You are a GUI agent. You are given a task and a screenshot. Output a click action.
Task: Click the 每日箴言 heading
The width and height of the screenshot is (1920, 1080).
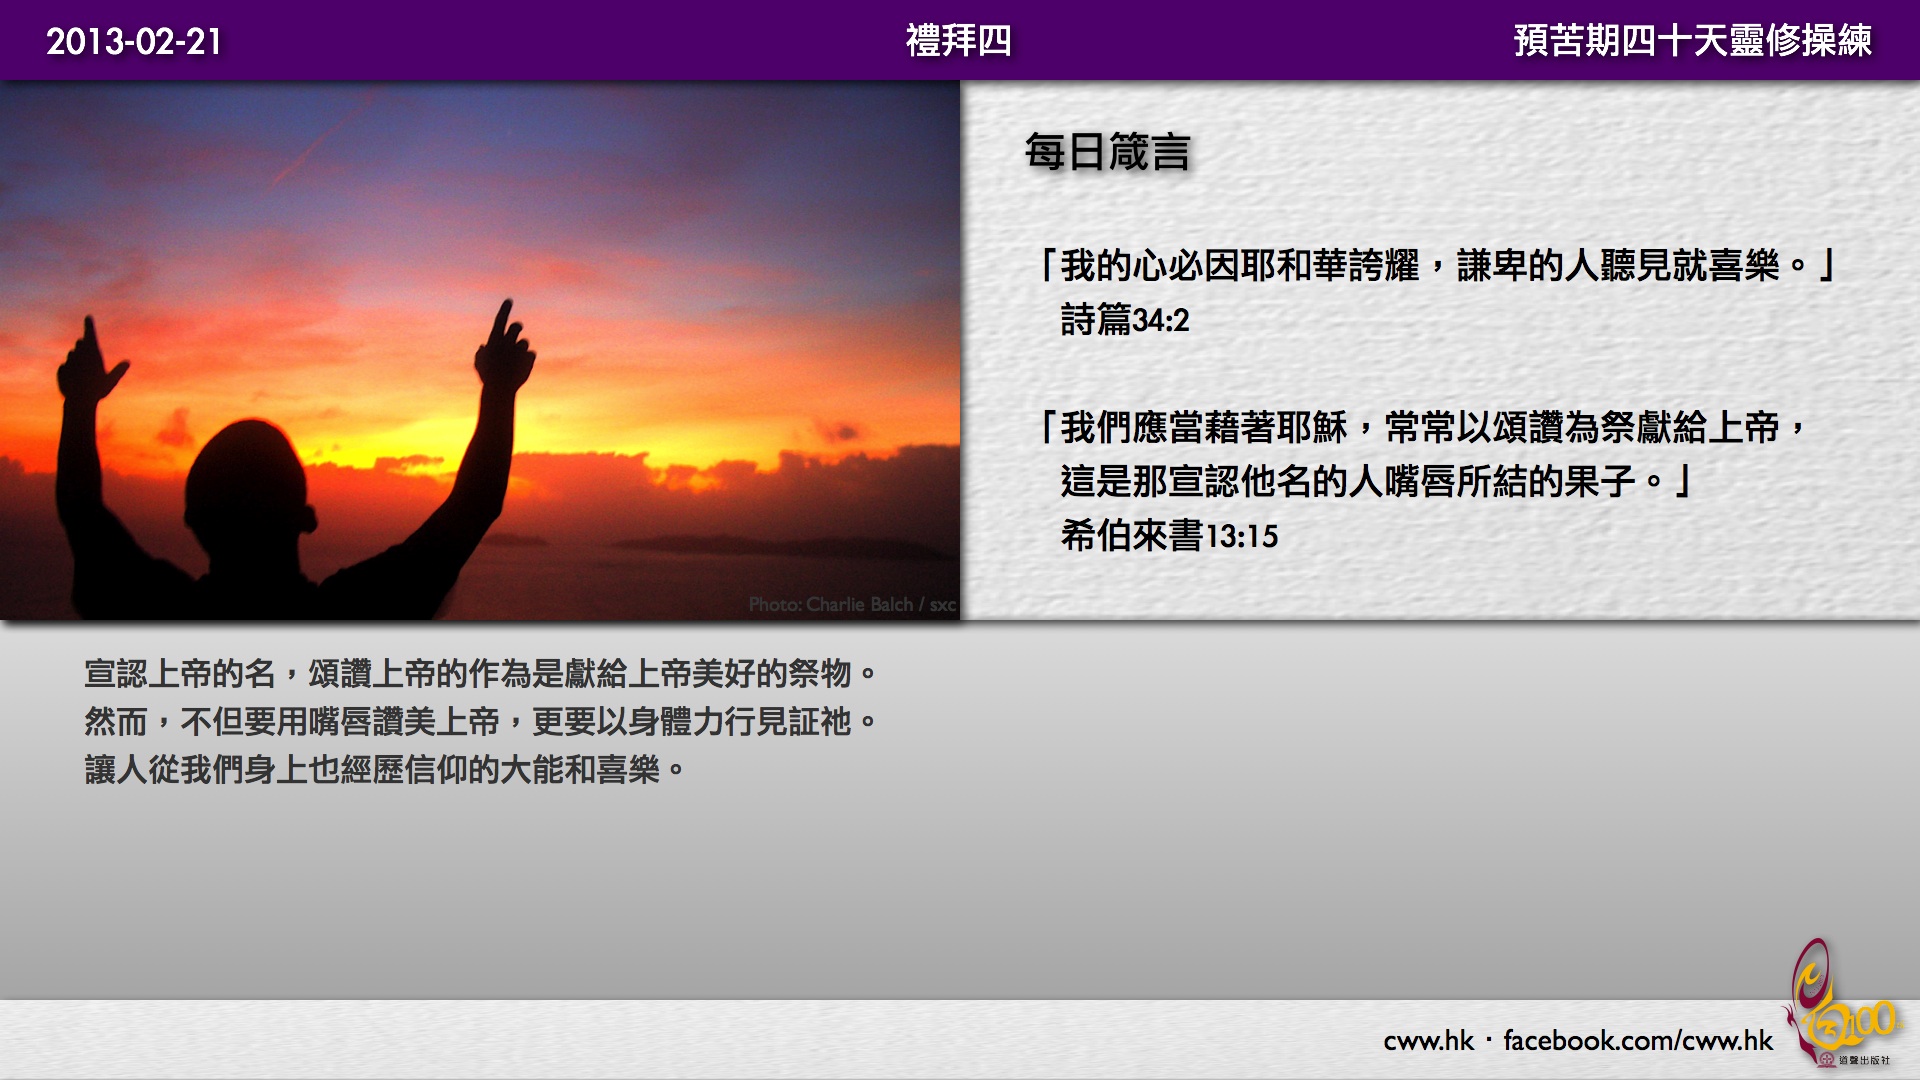coord(1107,152)
